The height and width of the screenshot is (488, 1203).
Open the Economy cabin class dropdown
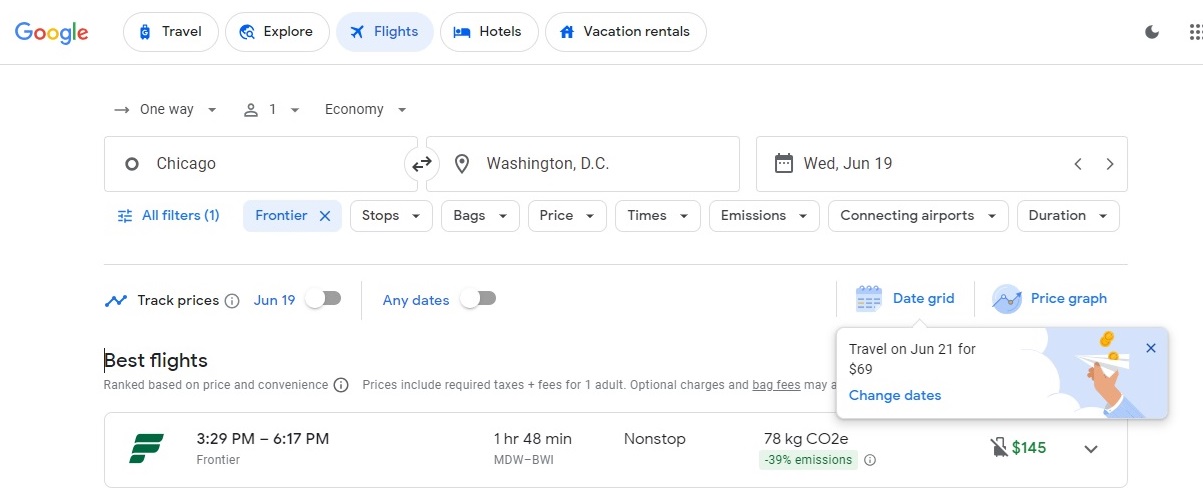pyautogui.click(x=366, y=110)
